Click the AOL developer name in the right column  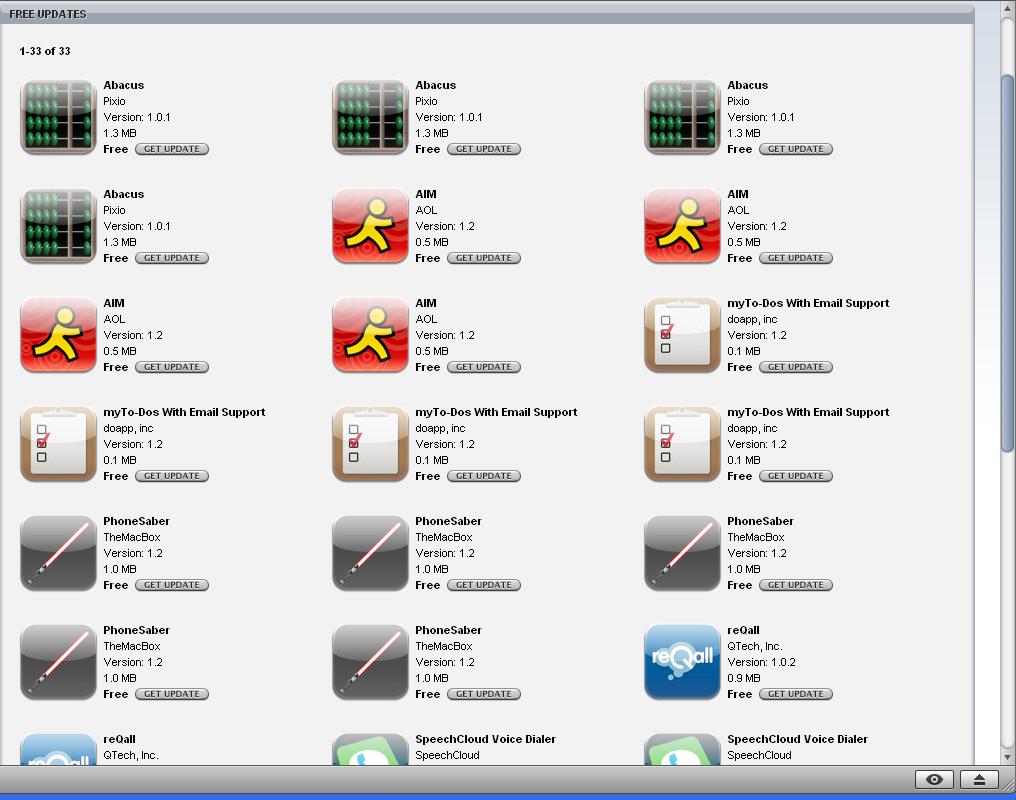tap(738, 210)
